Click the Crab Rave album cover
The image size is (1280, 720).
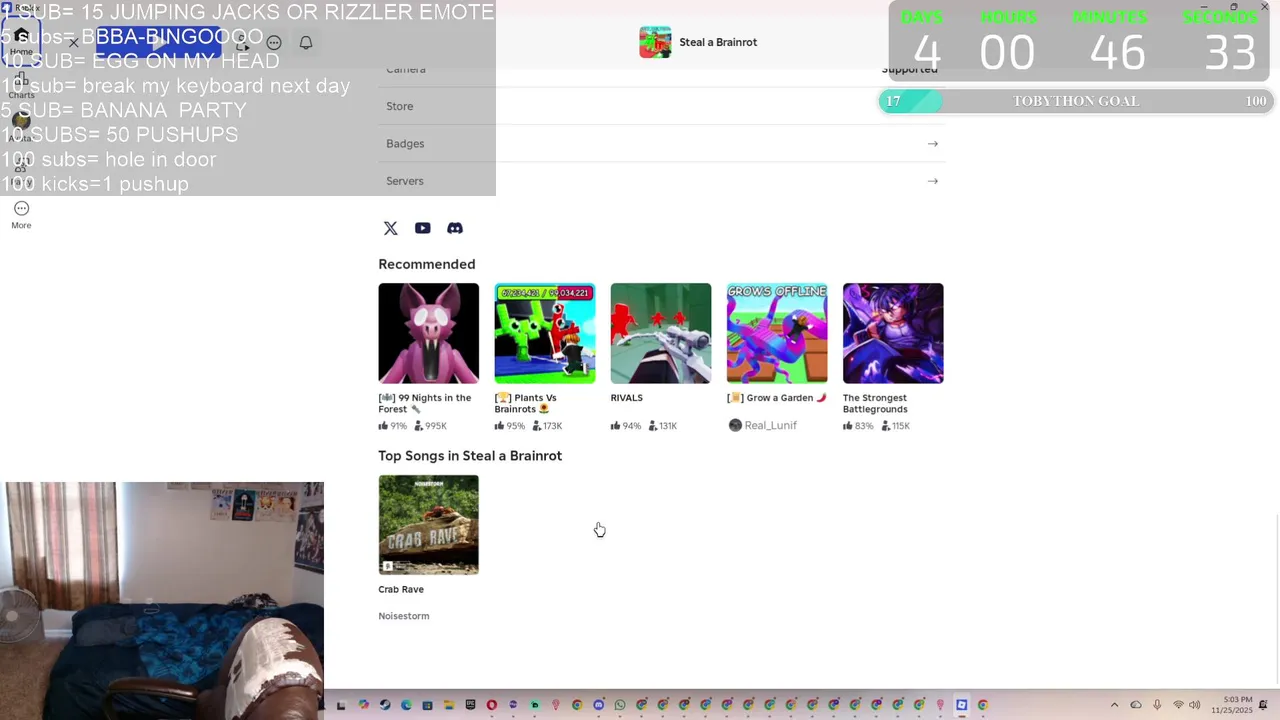[428, 525]
